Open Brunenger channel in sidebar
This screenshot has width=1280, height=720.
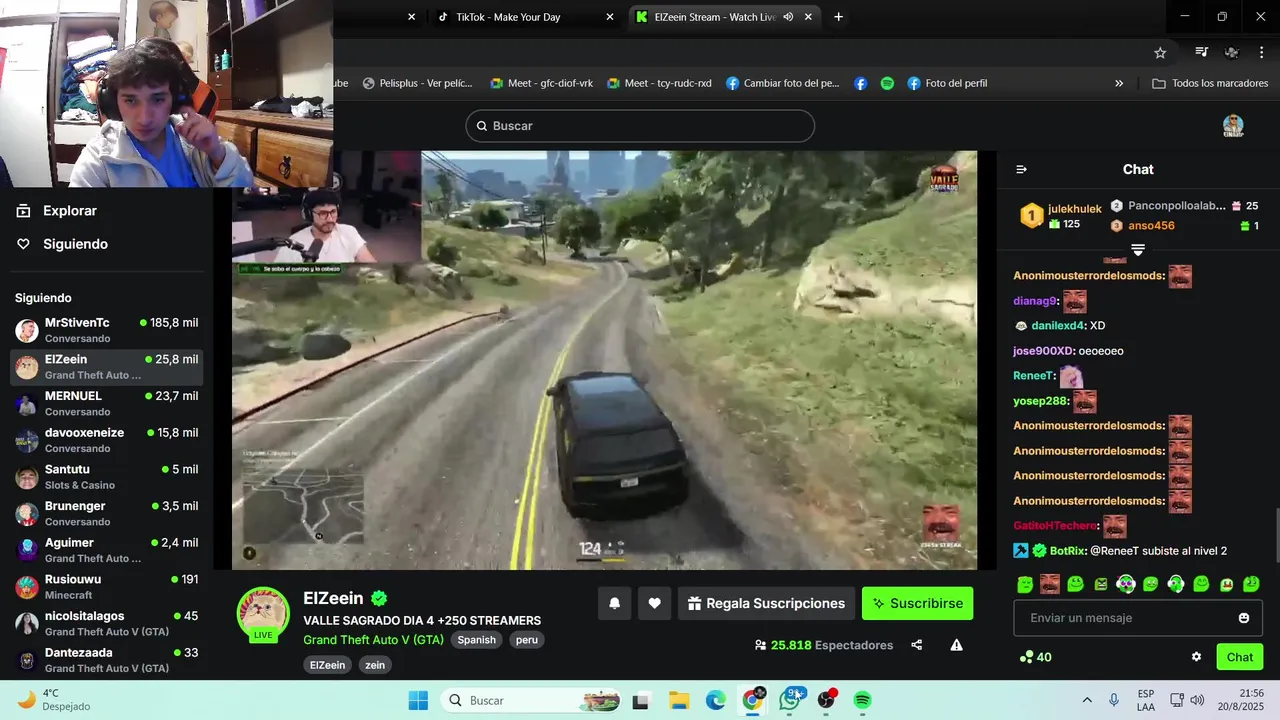[107, 513]
